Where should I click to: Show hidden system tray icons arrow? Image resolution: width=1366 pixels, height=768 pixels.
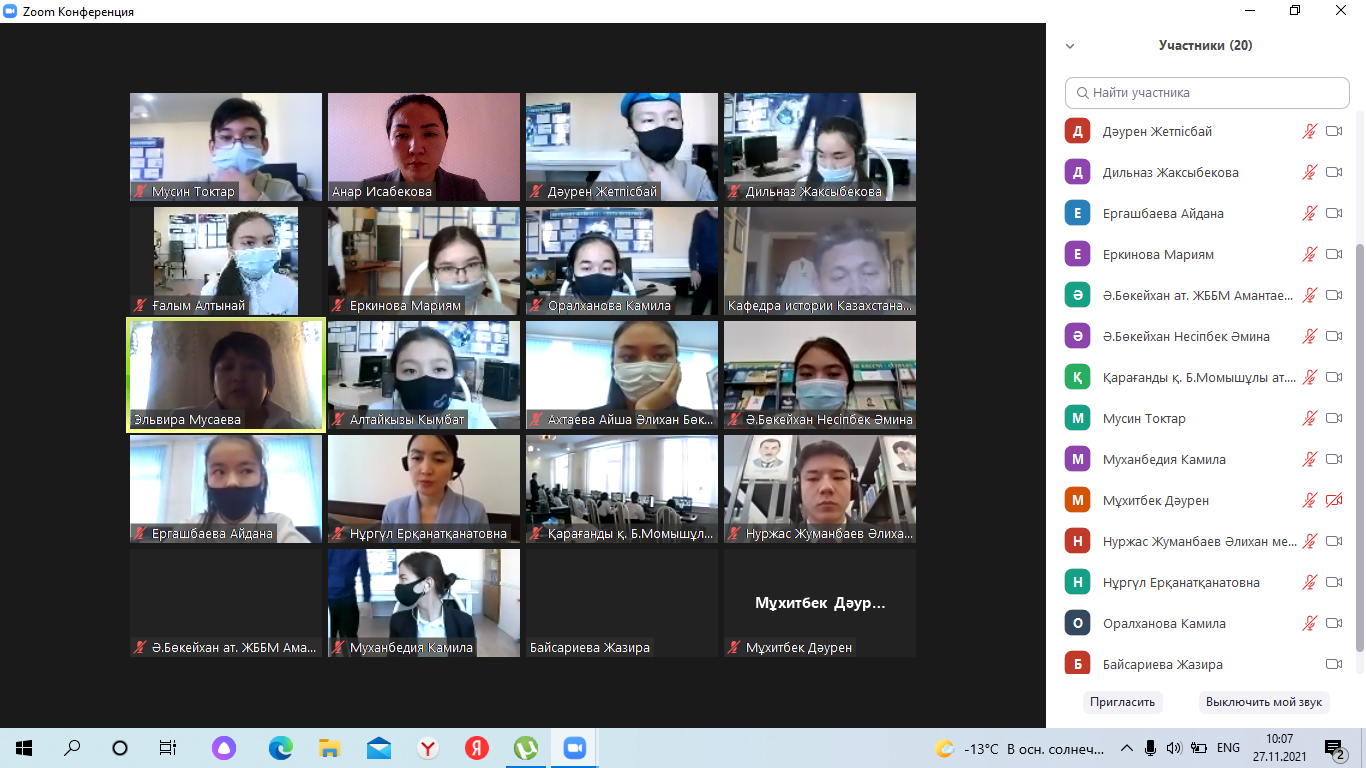[1126, 748]
